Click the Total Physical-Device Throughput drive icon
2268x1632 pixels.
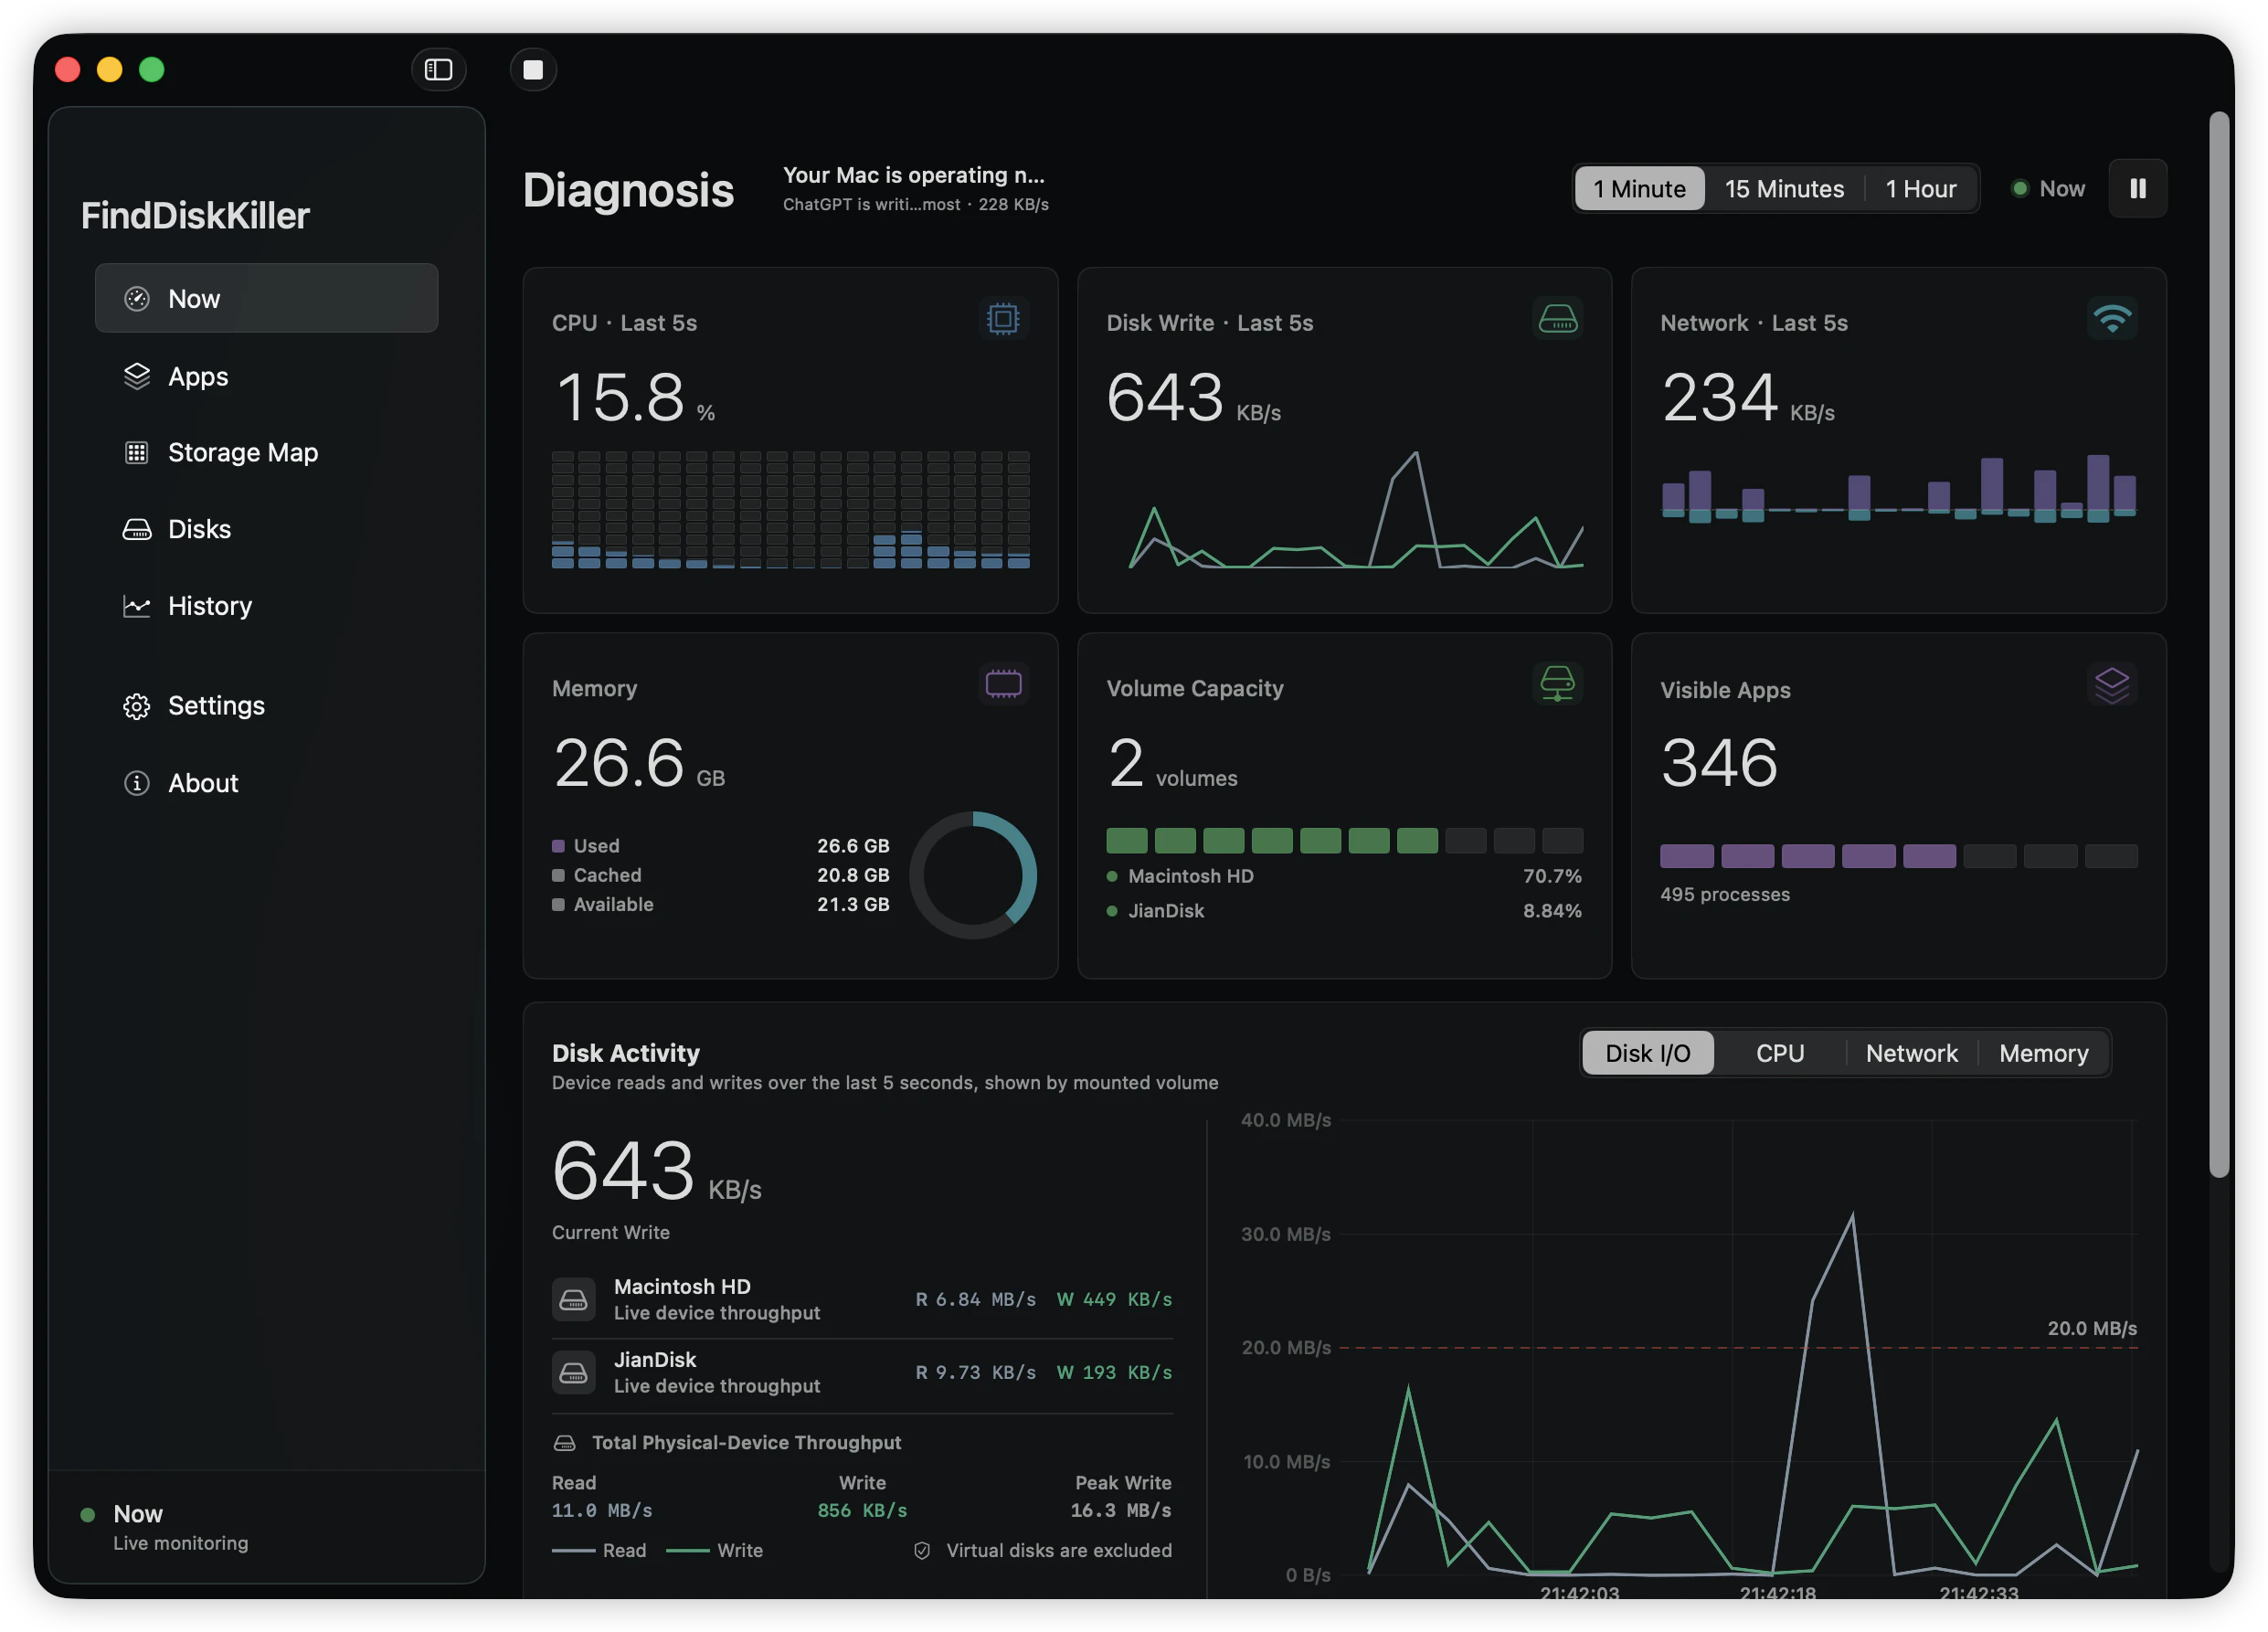565,1443
